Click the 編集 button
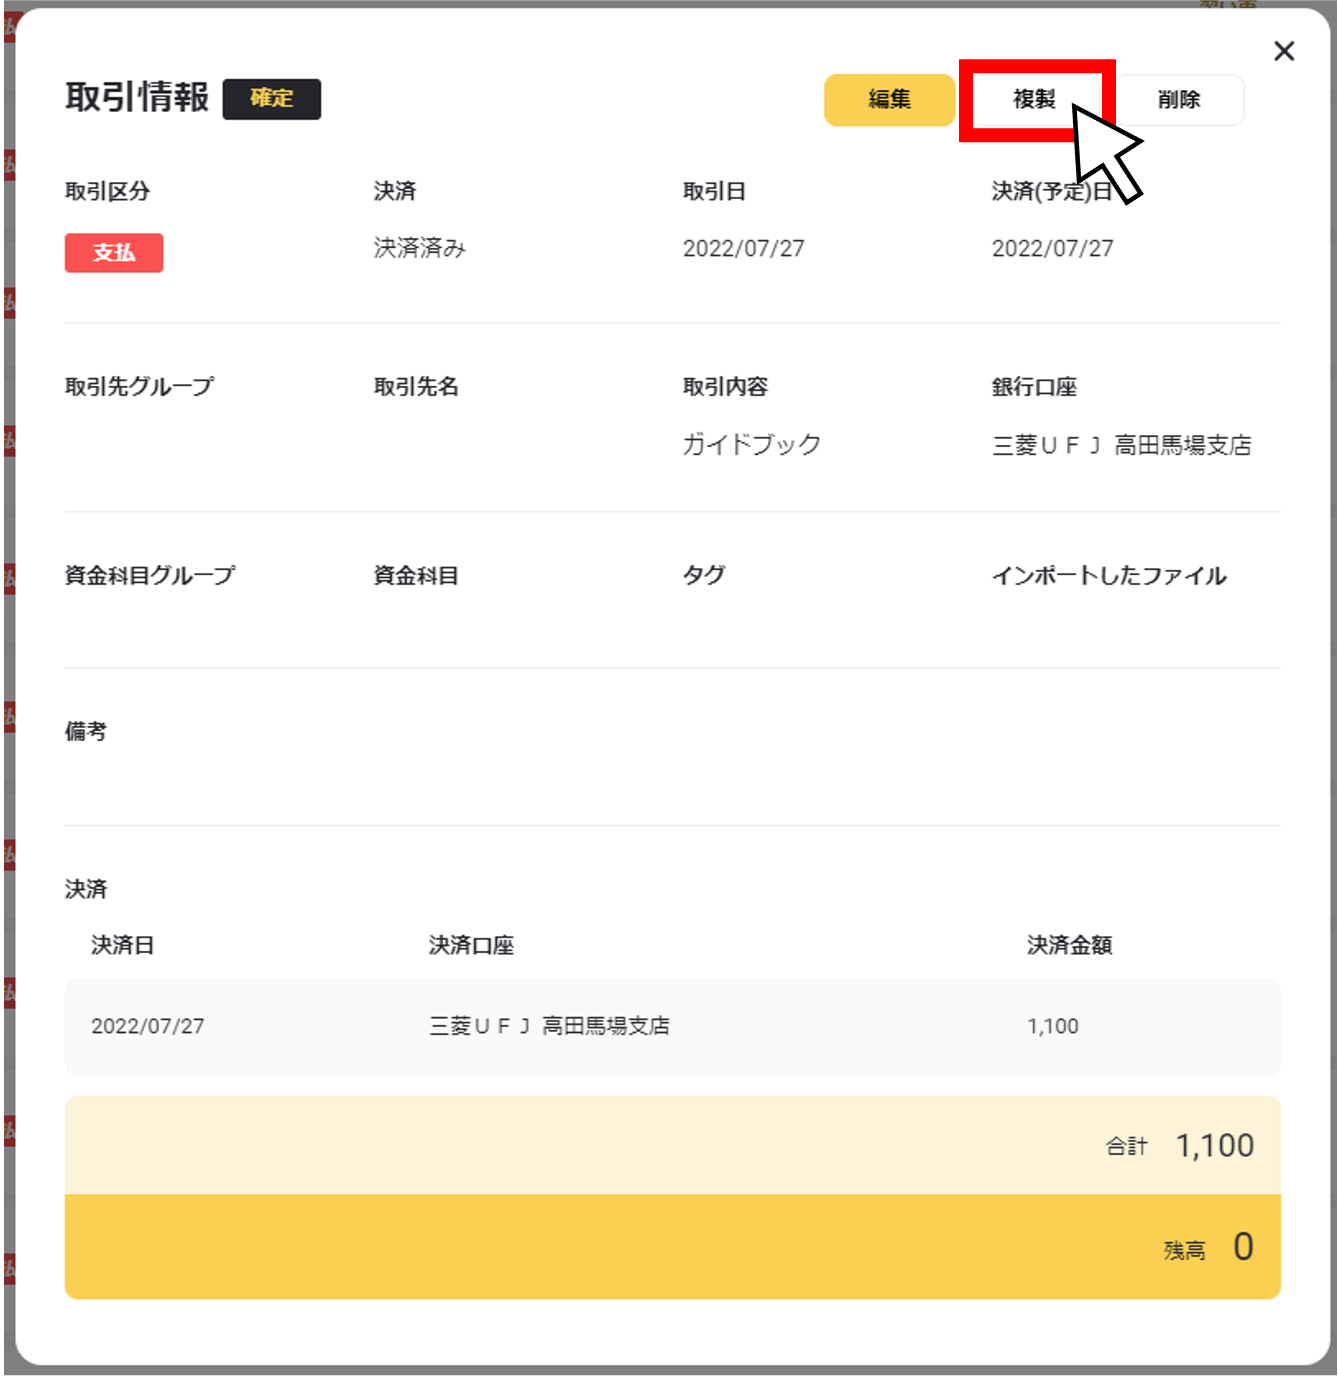This screenshot has width=1338, height=1379. [889, 99]
